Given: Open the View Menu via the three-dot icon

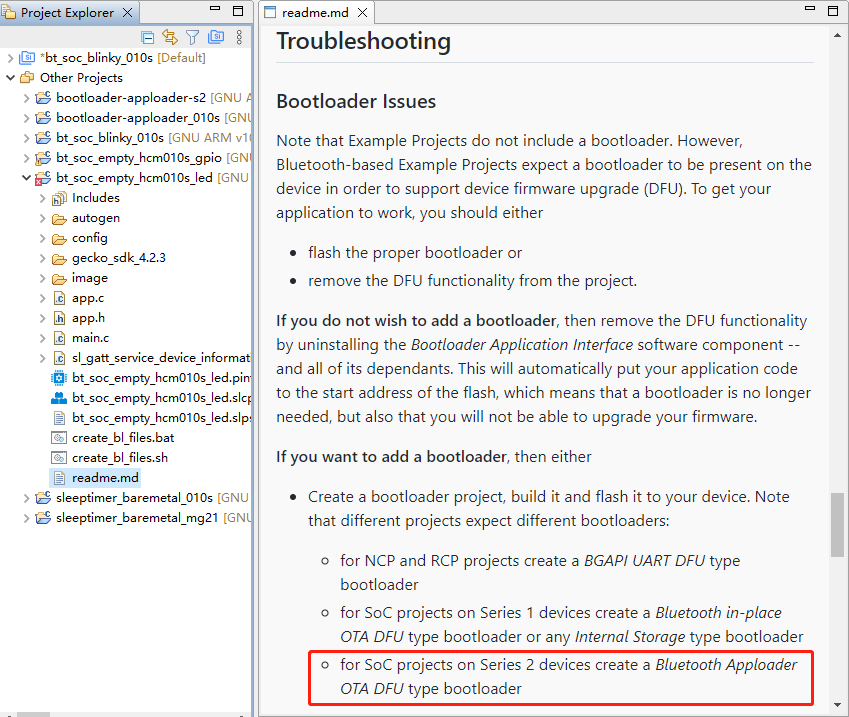Looking at the screenshot, I should point(238,36).
